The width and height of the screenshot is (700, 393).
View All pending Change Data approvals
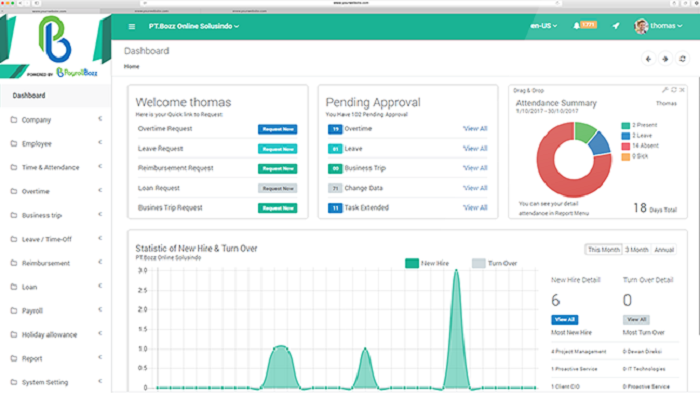(475, 188)
